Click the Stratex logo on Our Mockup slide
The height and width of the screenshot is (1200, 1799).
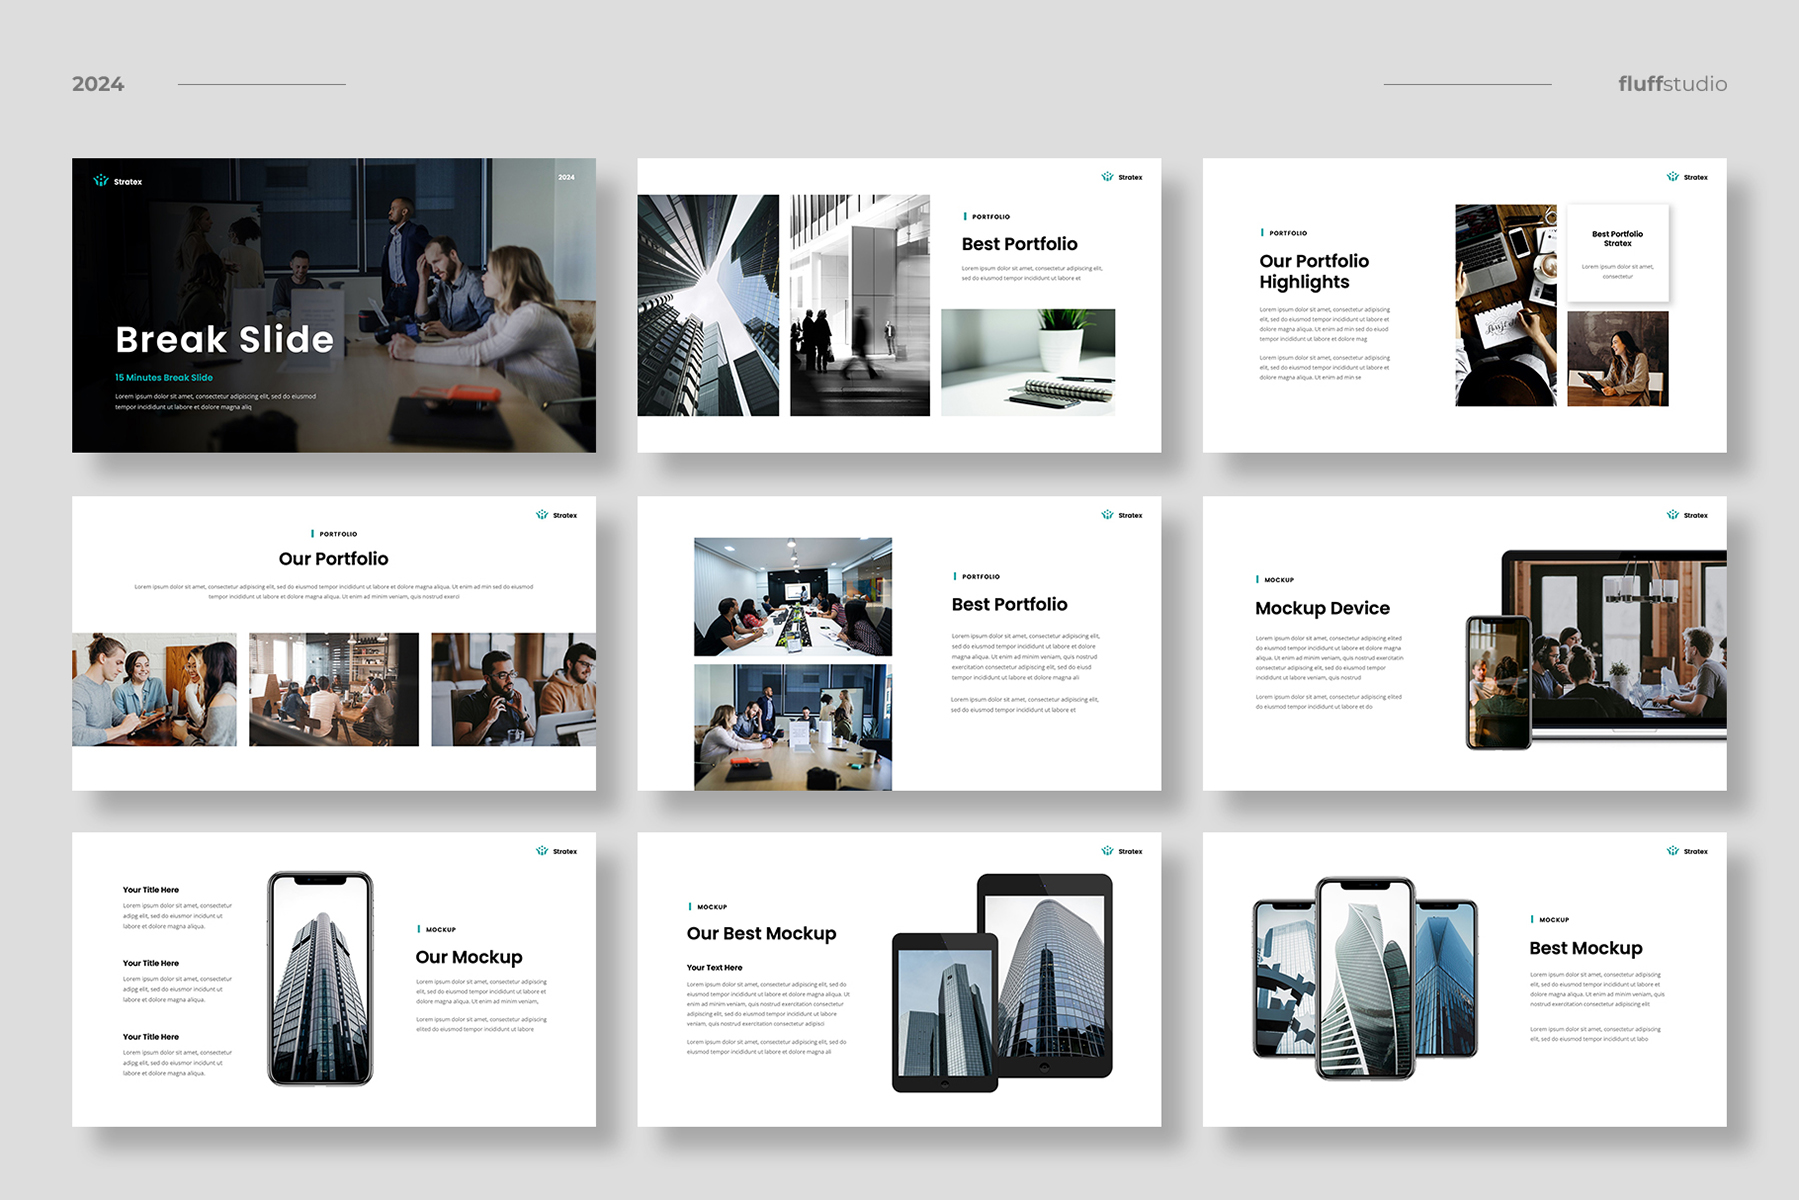[556, 851]
